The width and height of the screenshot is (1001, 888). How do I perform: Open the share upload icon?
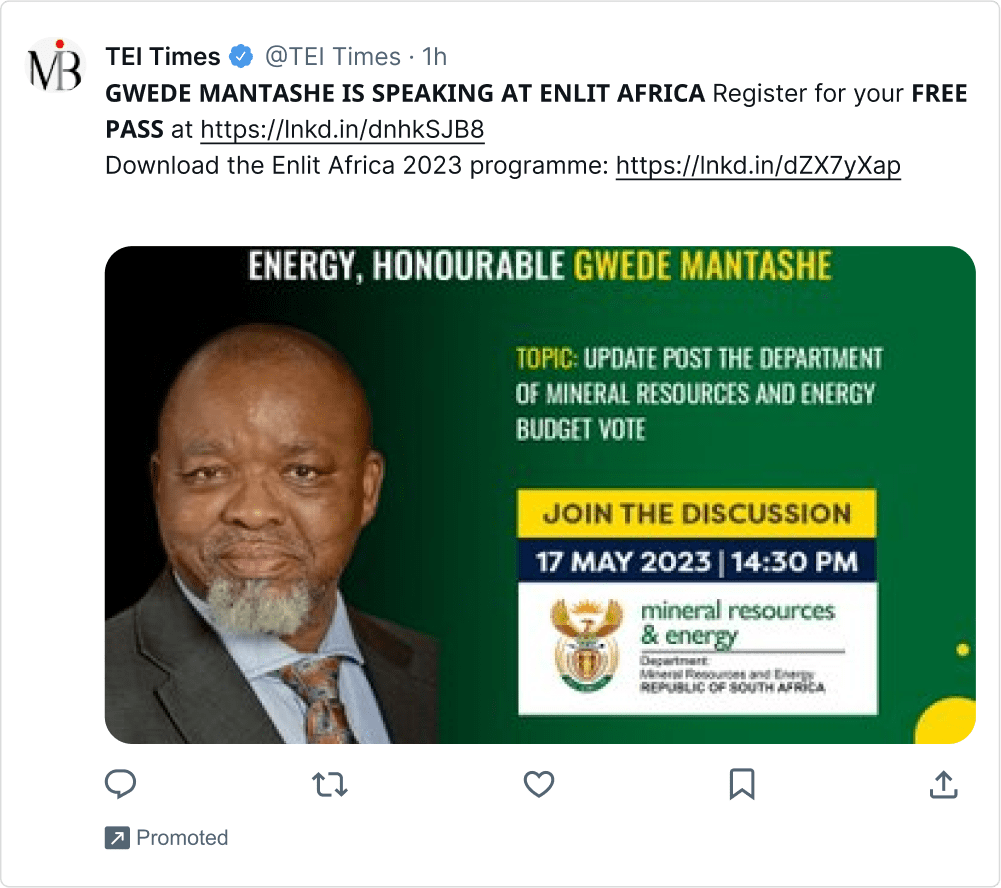944,784
